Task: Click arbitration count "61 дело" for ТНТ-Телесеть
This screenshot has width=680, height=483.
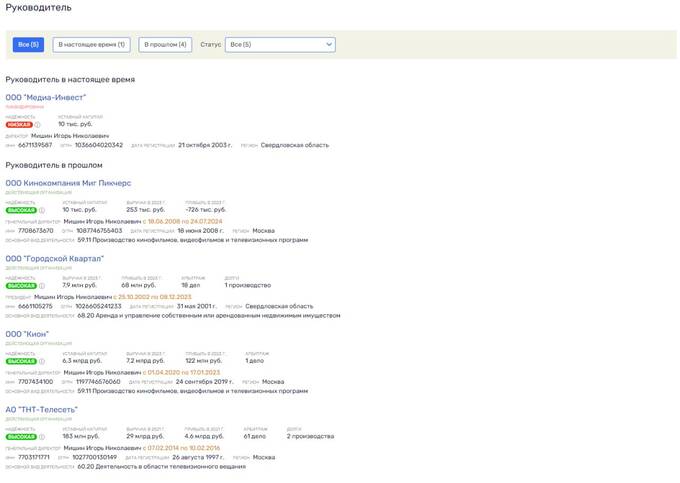Action: (x=255, y=437)
